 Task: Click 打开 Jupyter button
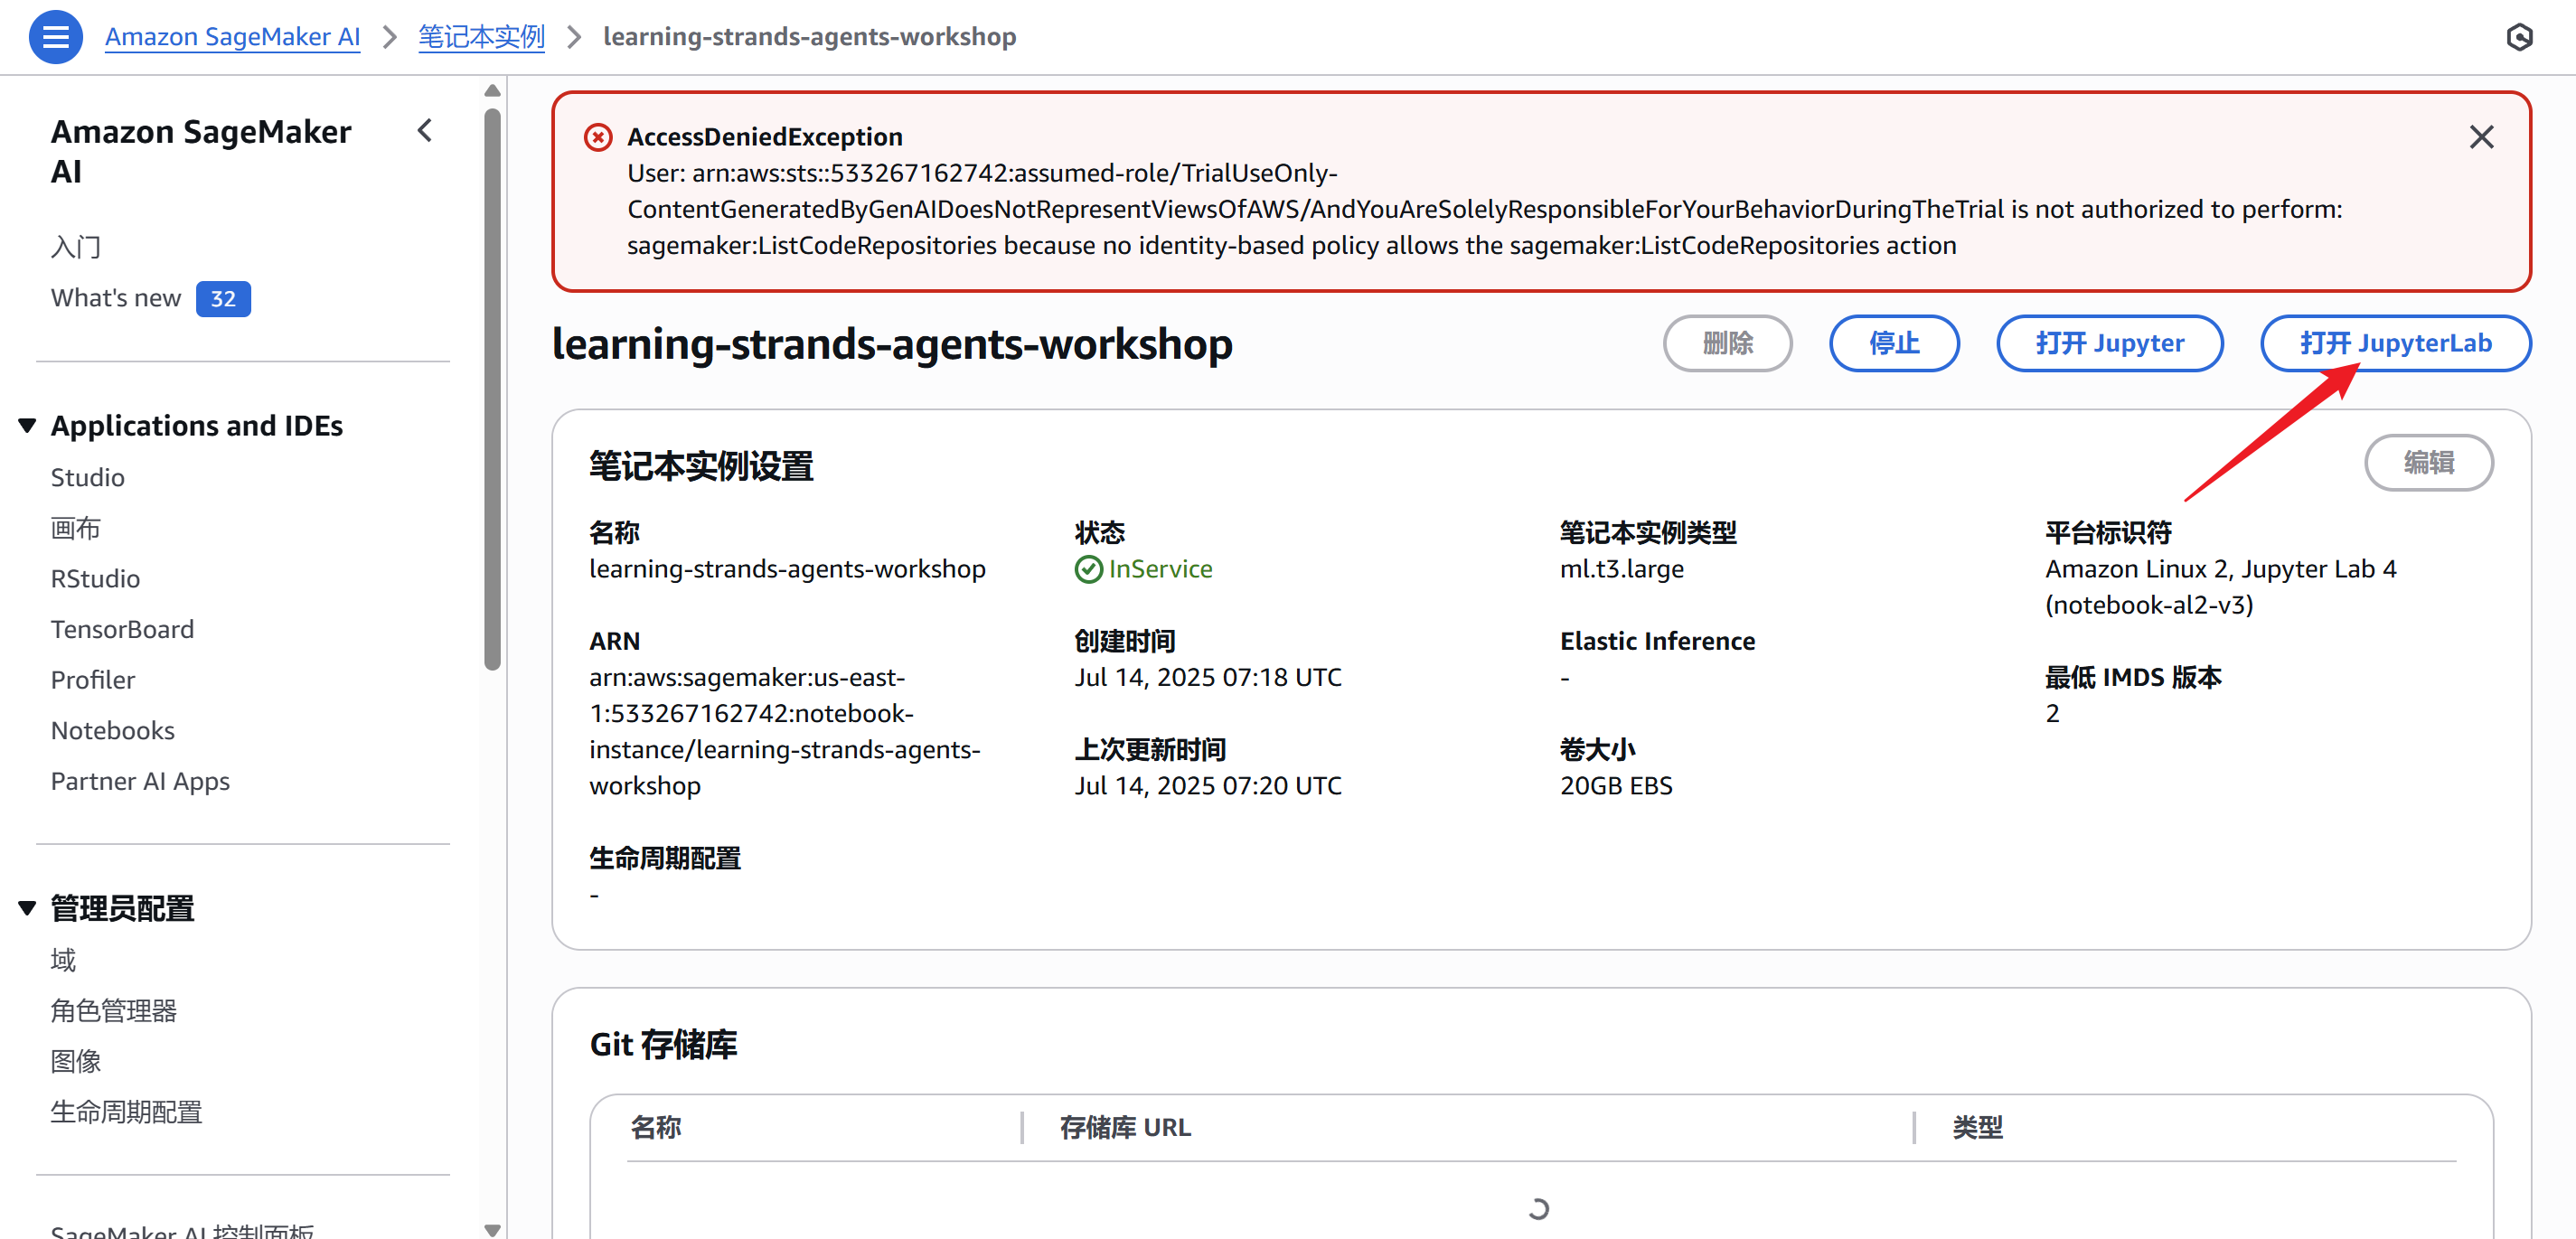coord(2109,343)
